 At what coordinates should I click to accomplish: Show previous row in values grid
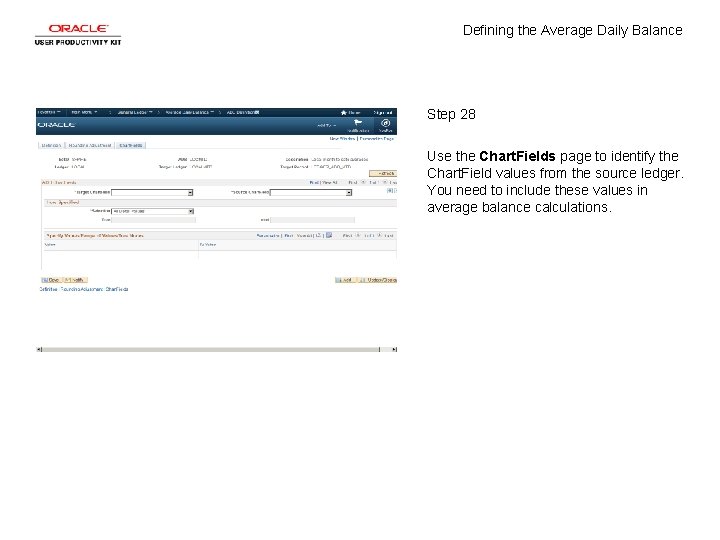(358, 235)
